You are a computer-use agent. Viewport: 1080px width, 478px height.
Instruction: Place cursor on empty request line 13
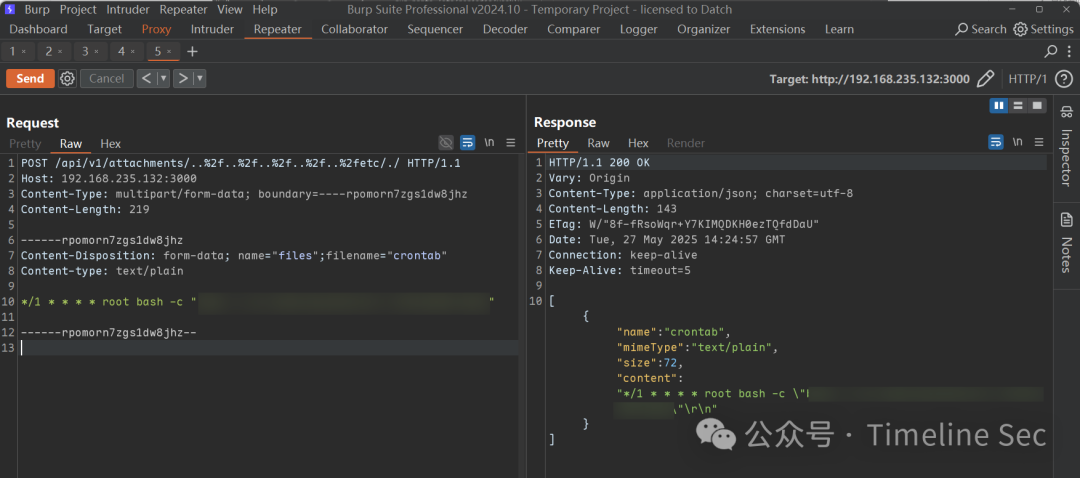[x=269, y=348]
